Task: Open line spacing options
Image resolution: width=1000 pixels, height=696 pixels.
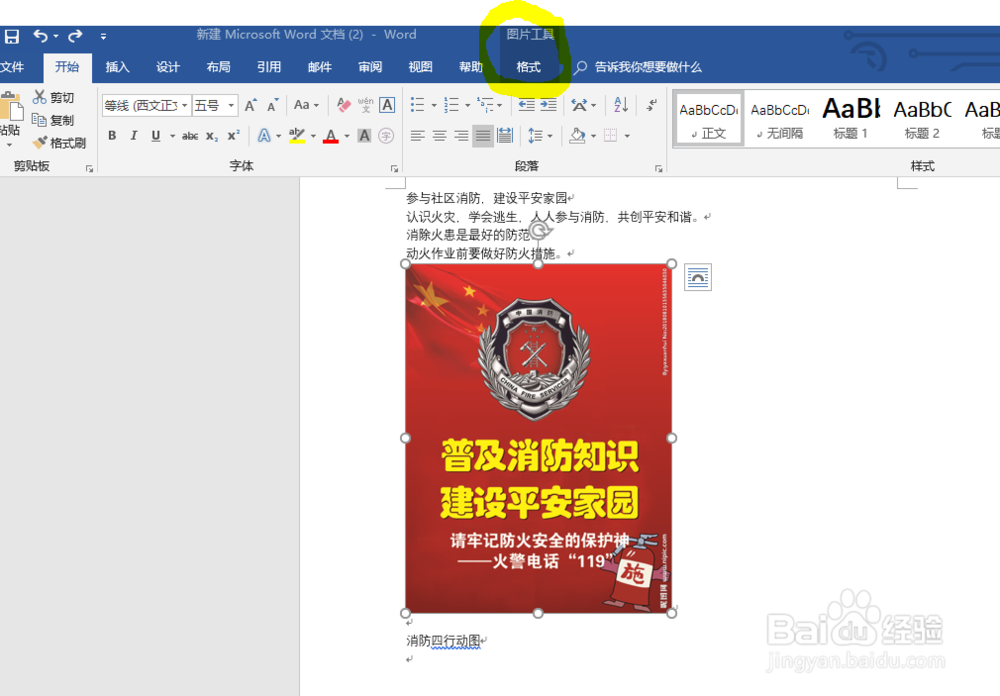Action: point(536,136)
